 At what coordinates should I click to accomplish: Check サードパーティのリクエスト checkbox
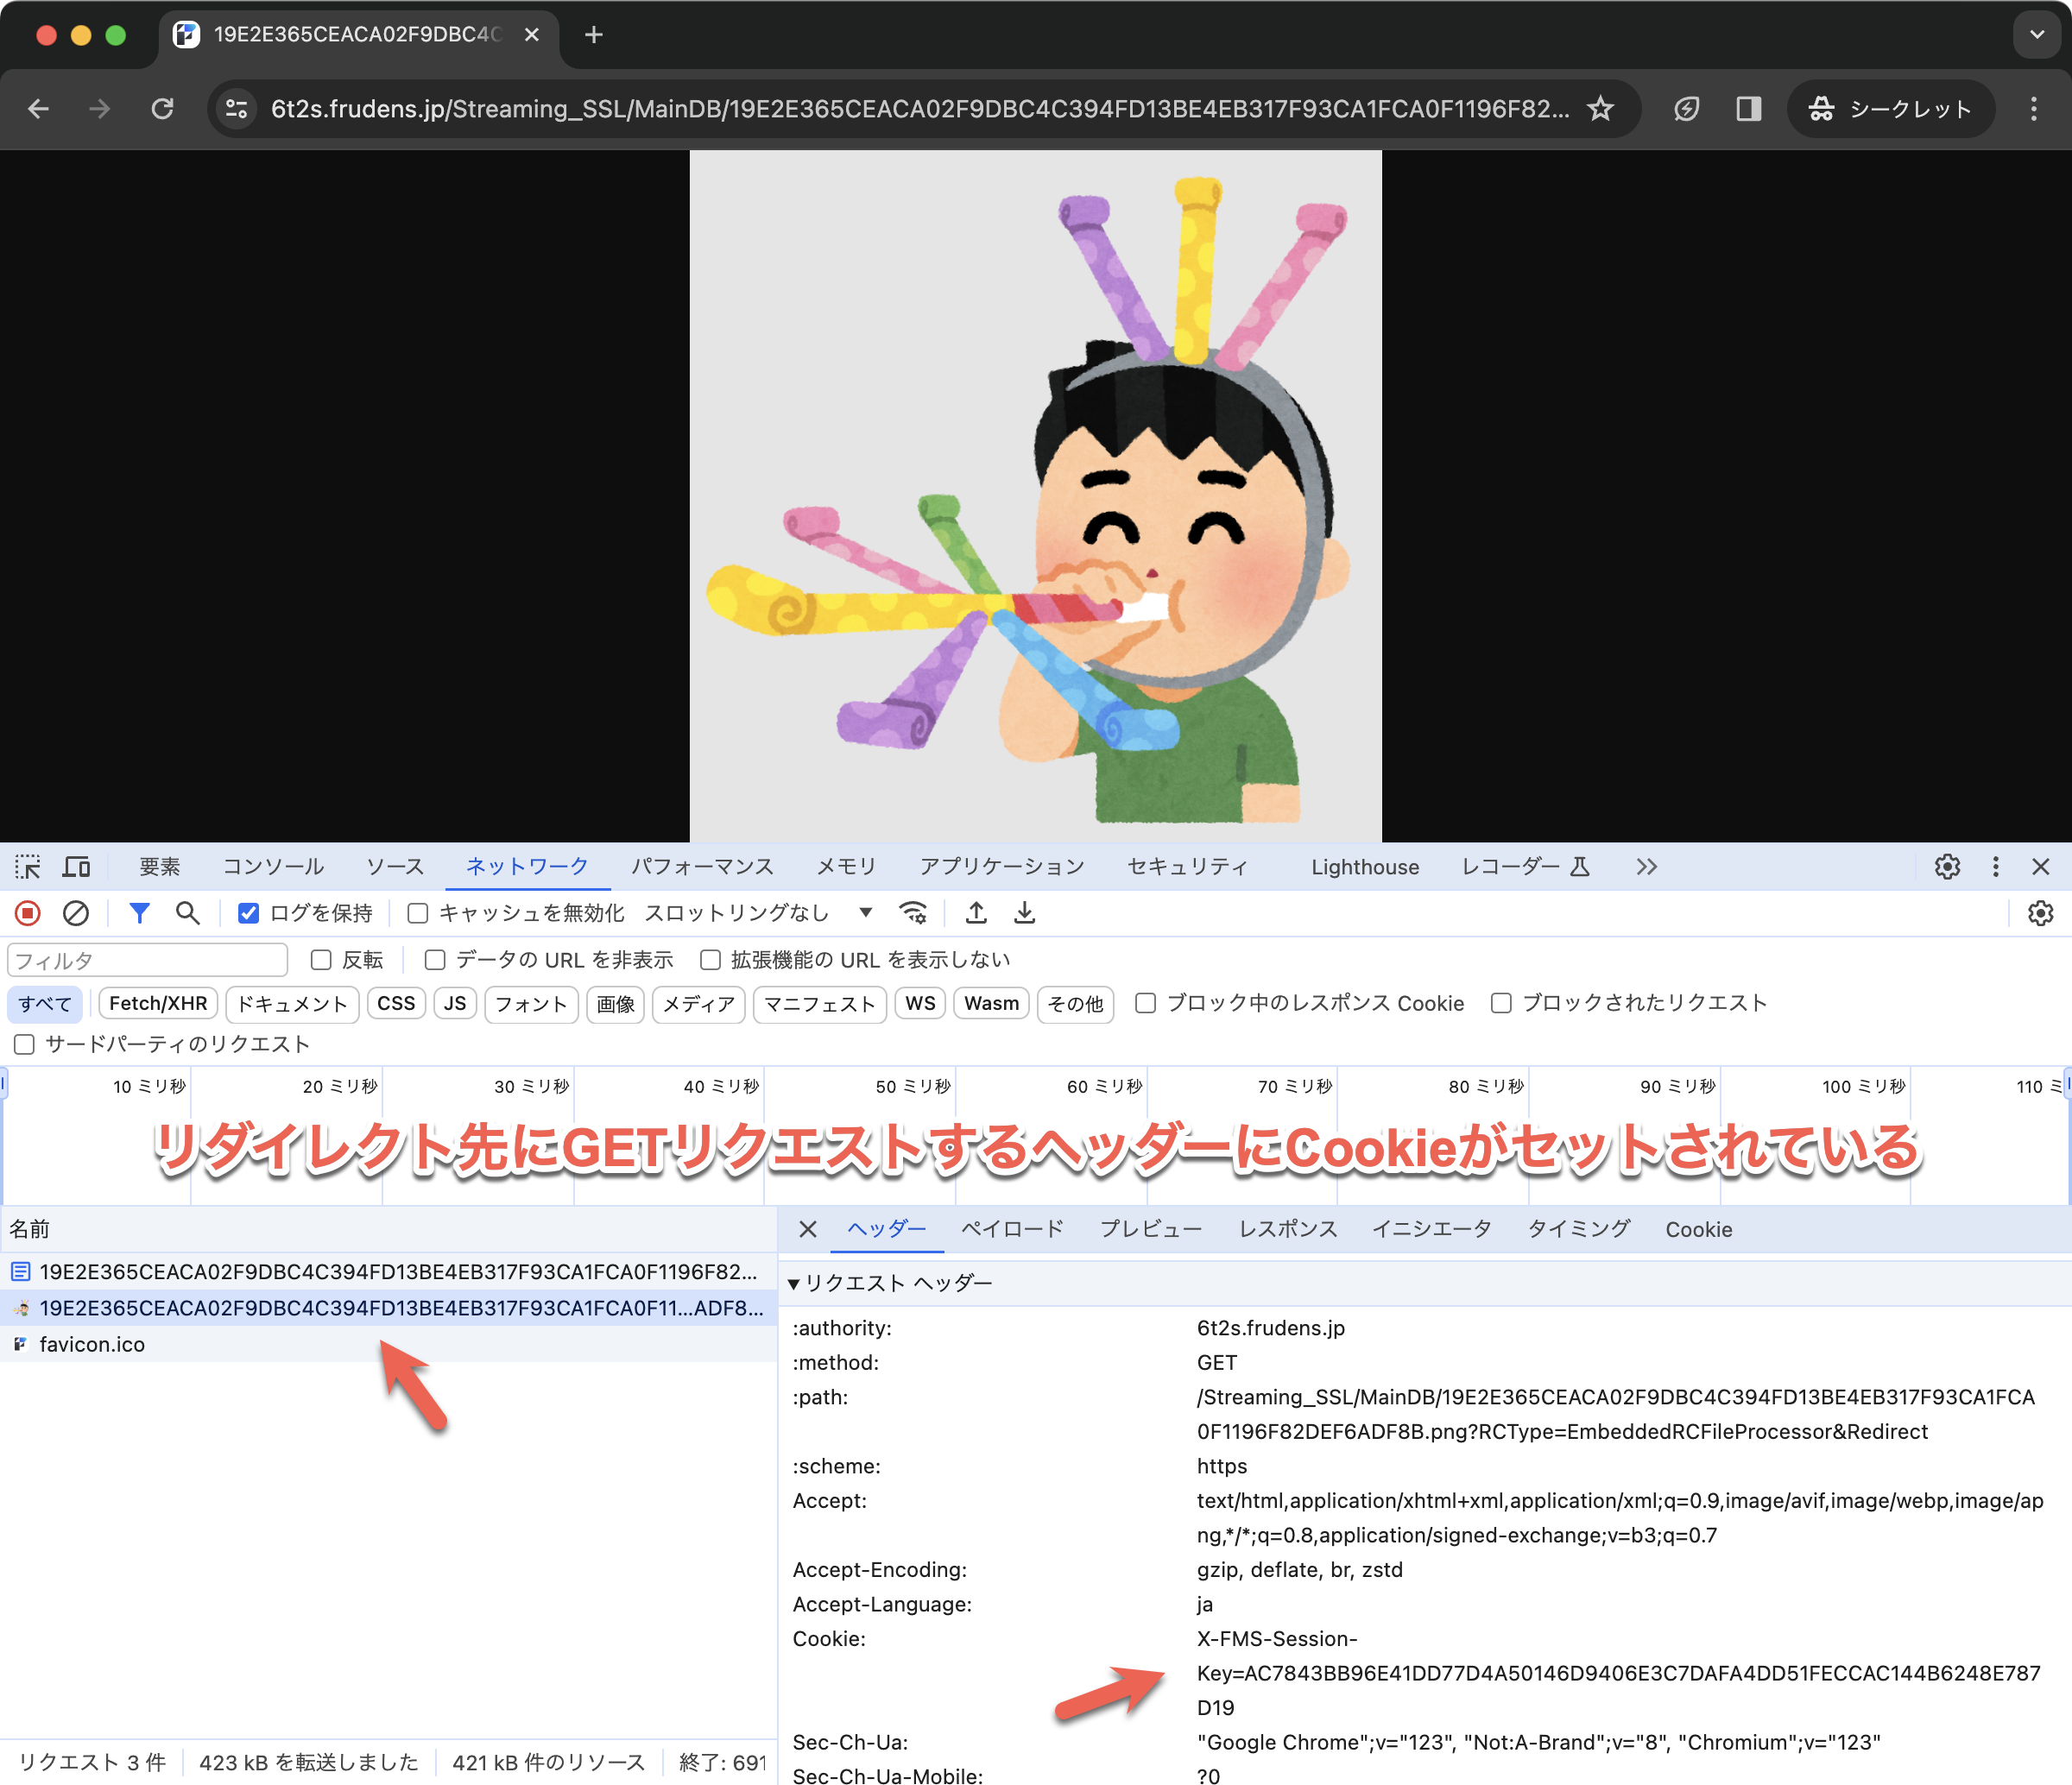[24, 1045]
